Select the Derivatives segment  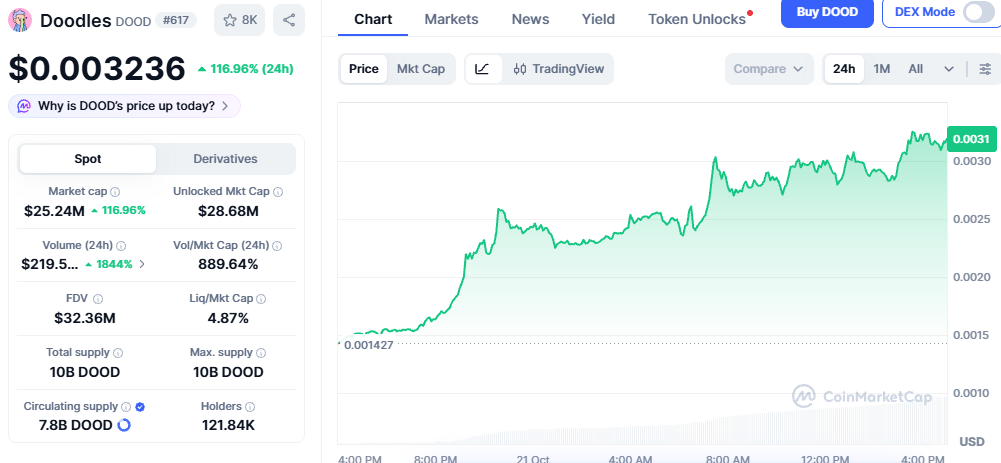point(225,159)
